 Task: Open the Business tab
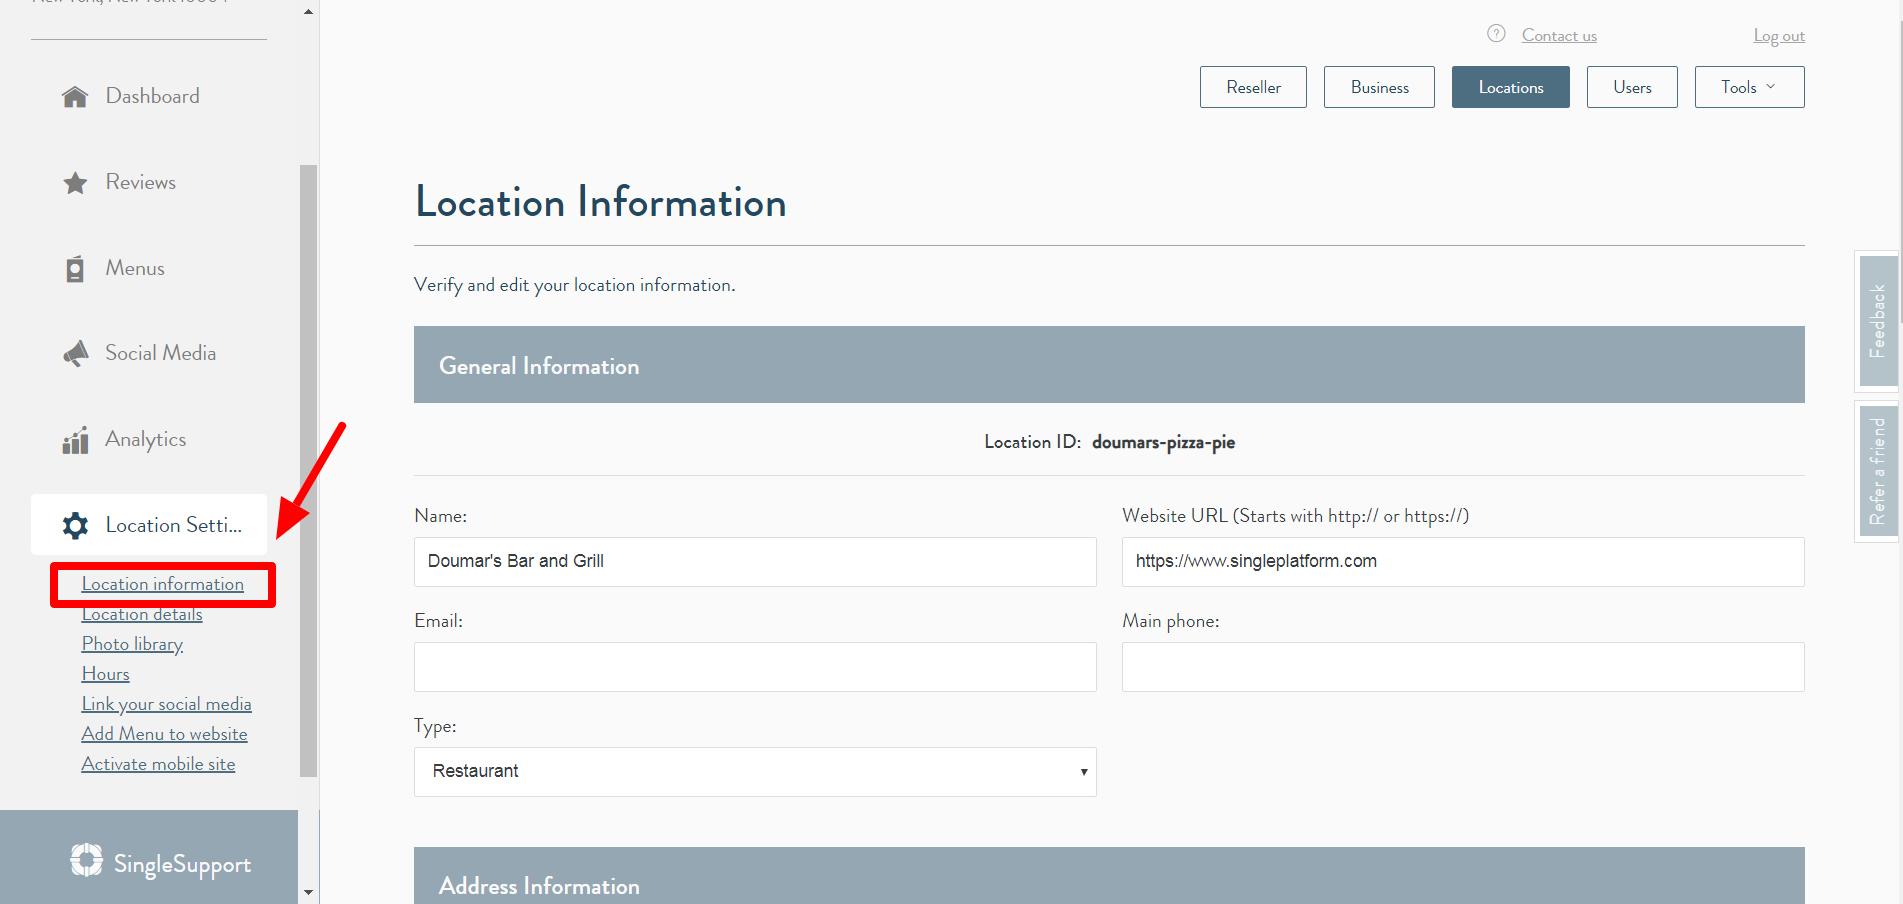1379,87
